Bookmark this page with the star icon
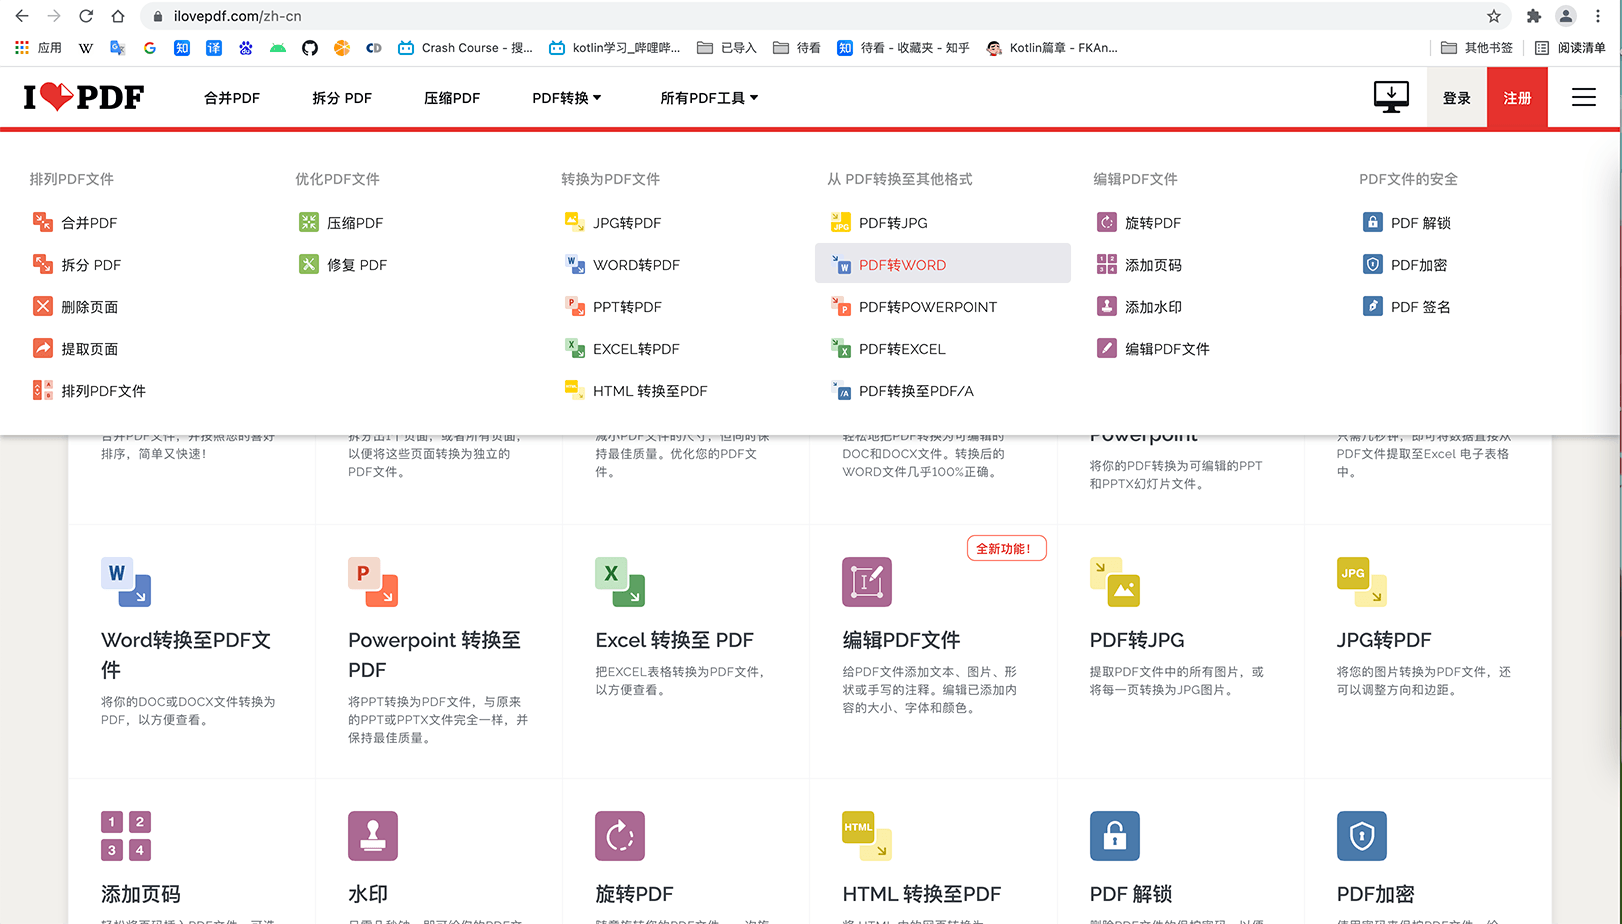The height and width of the screenshot is (924, 1622). (1494, 16)
